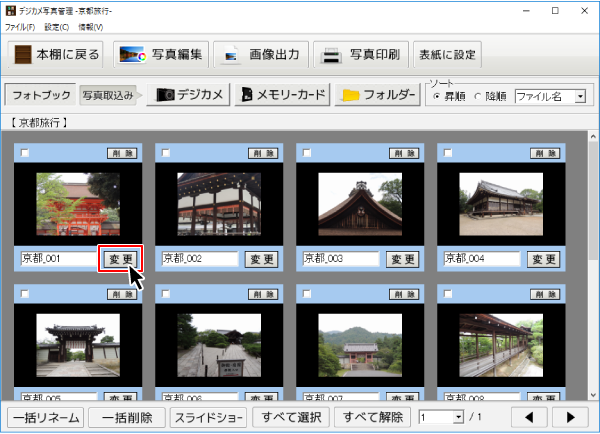600x434 pixels.
Task: Open the ファイル(F) menu
Action: click(20, 27)
